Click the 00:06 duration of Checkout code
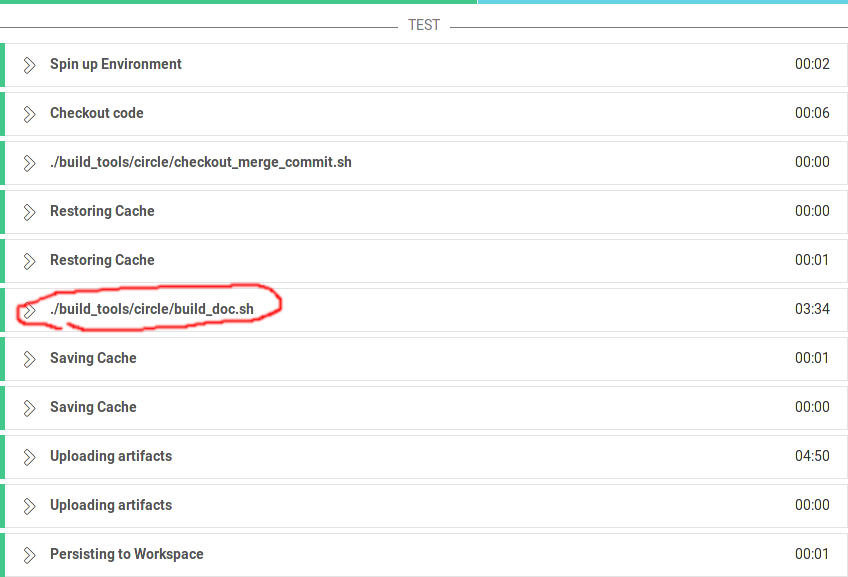The width and height of the screenshot is (848, 577). click(x=812, y=113)
